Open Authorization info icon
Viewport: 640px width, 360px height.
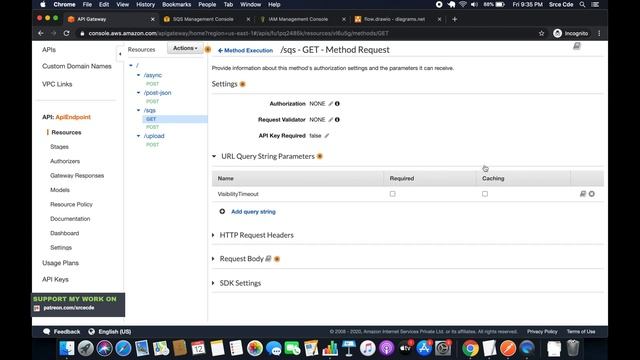(x=337, y=104)
